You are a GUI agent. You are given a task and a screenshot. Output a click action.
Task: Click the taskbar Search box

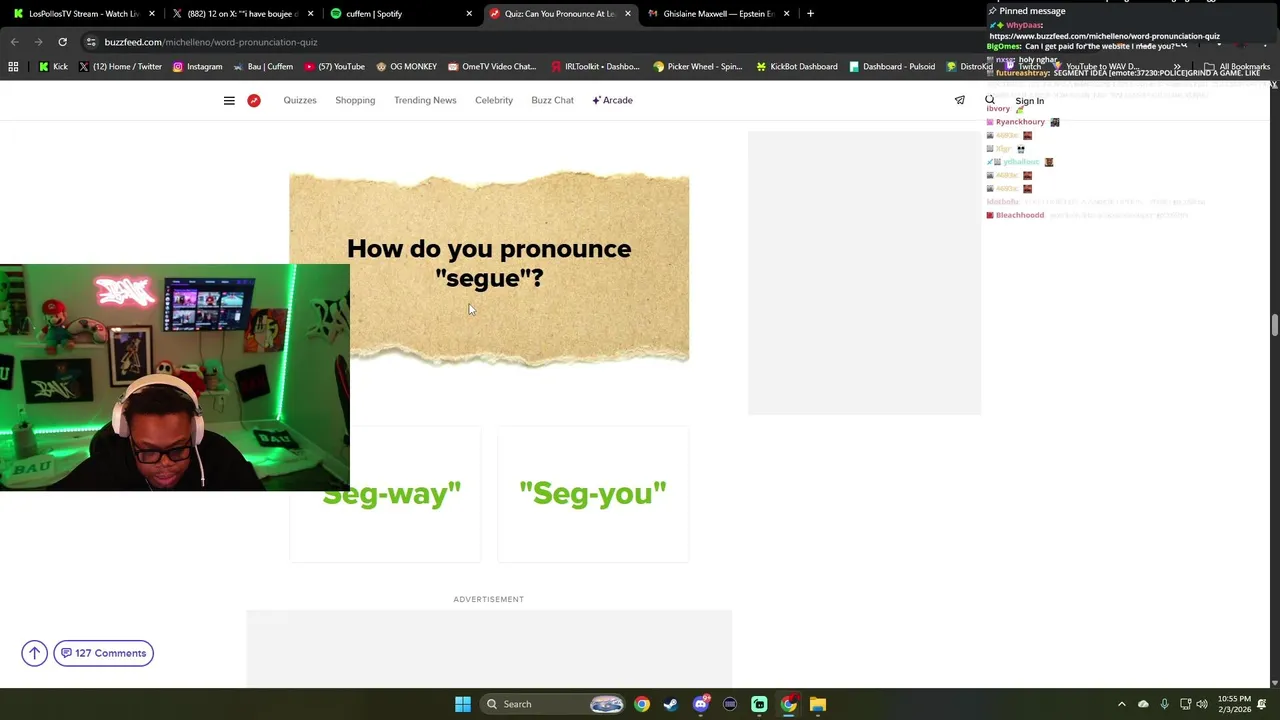(553, 704)
